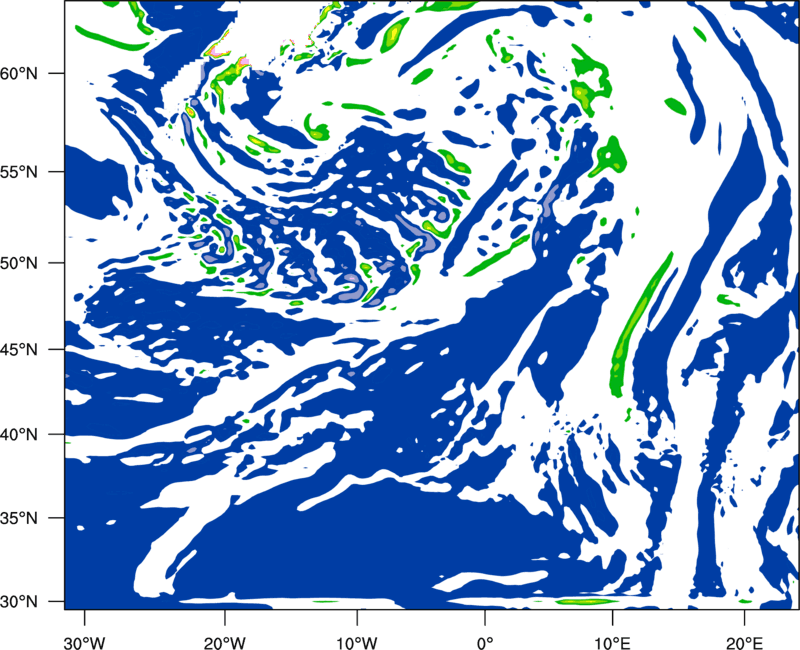Click the 30°W longitude label
The height and width of the screenshot is (650, 800).
[85, 643]
